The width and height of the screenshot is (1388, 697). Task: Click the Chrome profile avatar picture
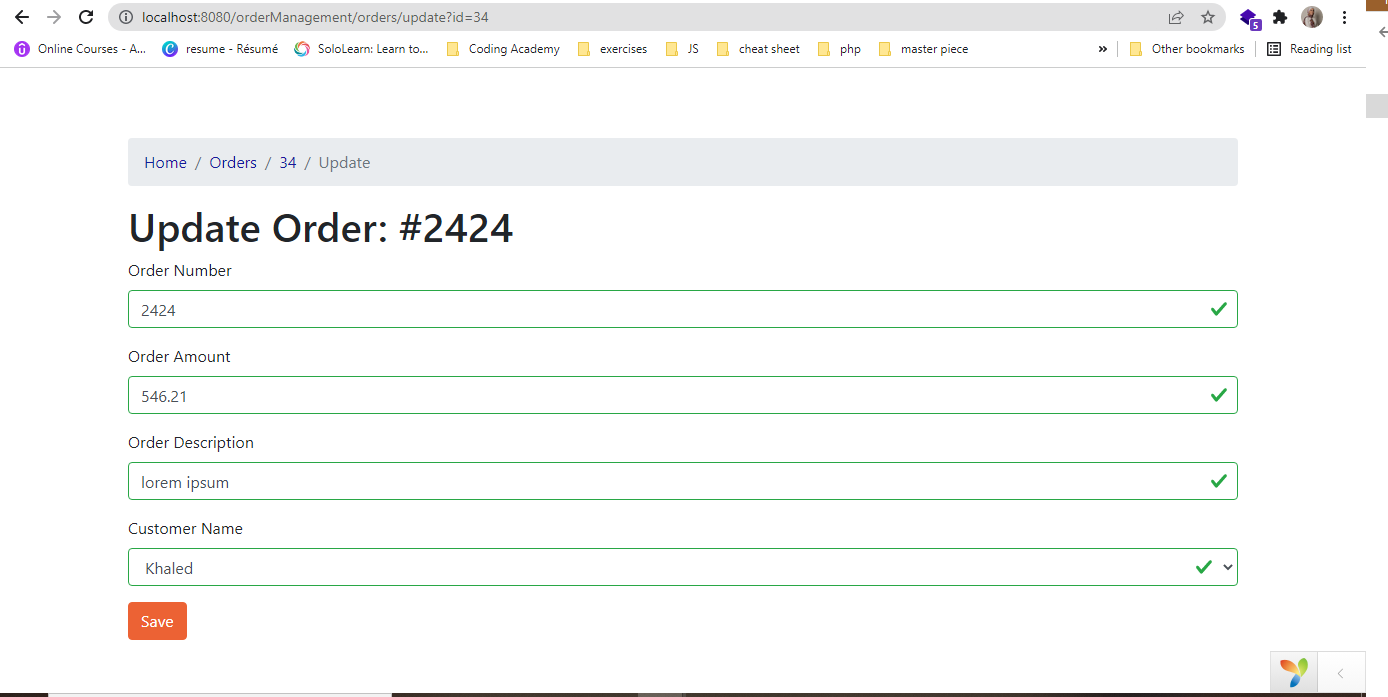pos(1313,17)
